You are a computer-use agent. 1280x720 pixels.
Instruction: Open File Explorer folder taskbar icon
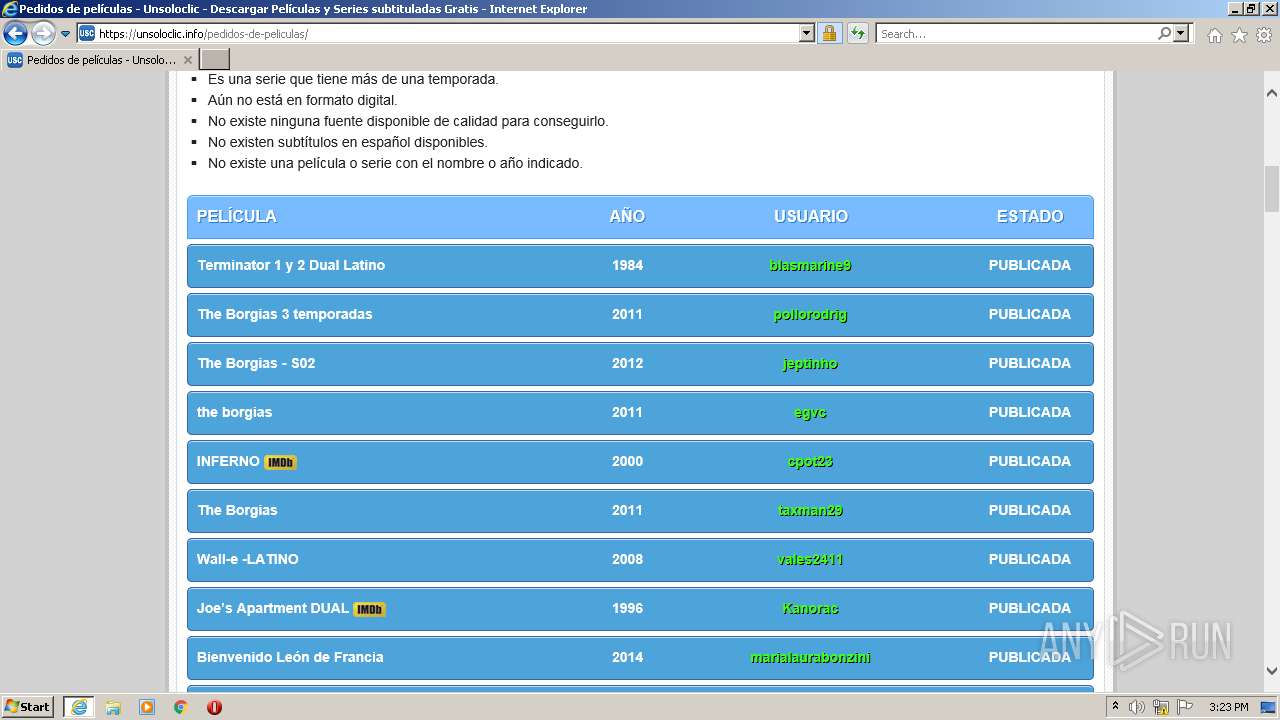pyautogui.click(x=113, y=707)
